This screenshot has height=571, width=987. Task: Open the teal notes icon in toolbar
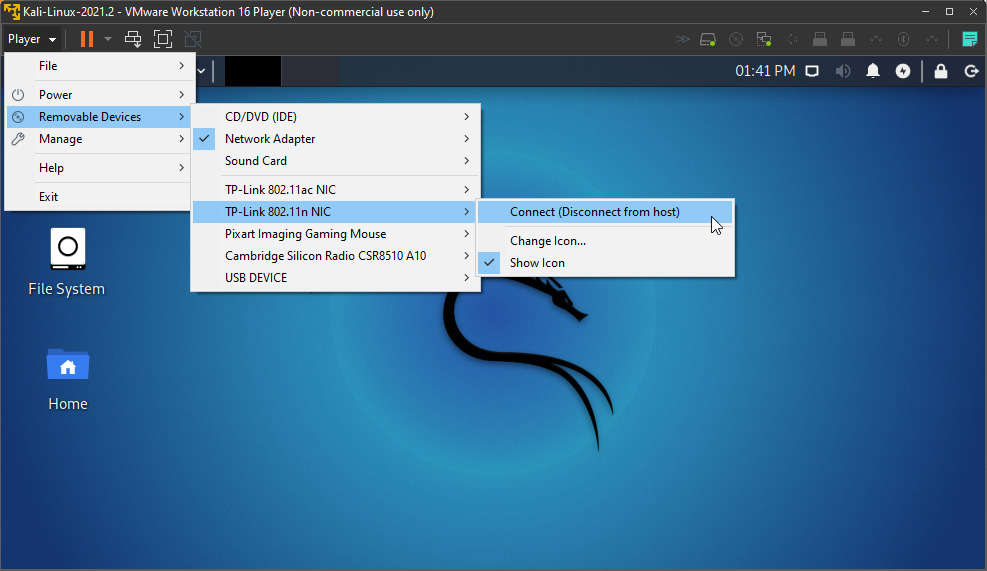point(969,39)
